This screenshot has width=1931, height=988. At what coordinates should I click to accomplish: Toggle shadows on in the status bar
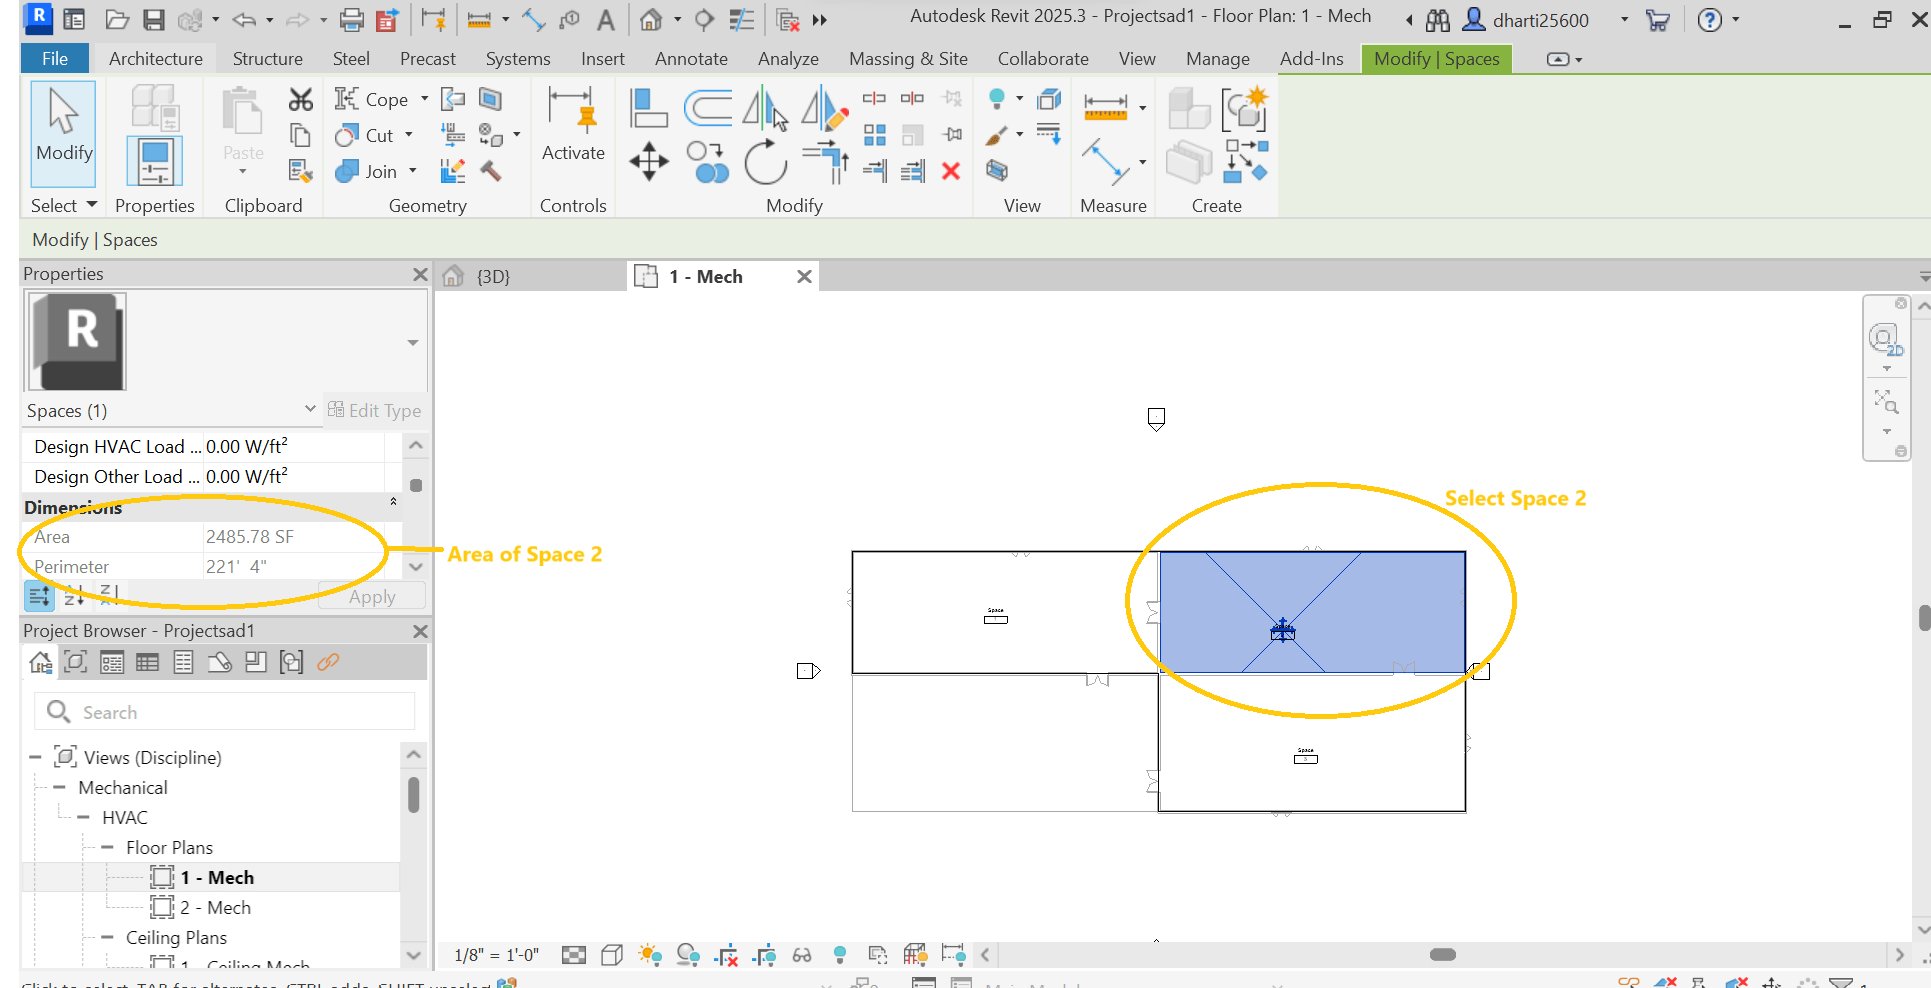click(688, 955)
